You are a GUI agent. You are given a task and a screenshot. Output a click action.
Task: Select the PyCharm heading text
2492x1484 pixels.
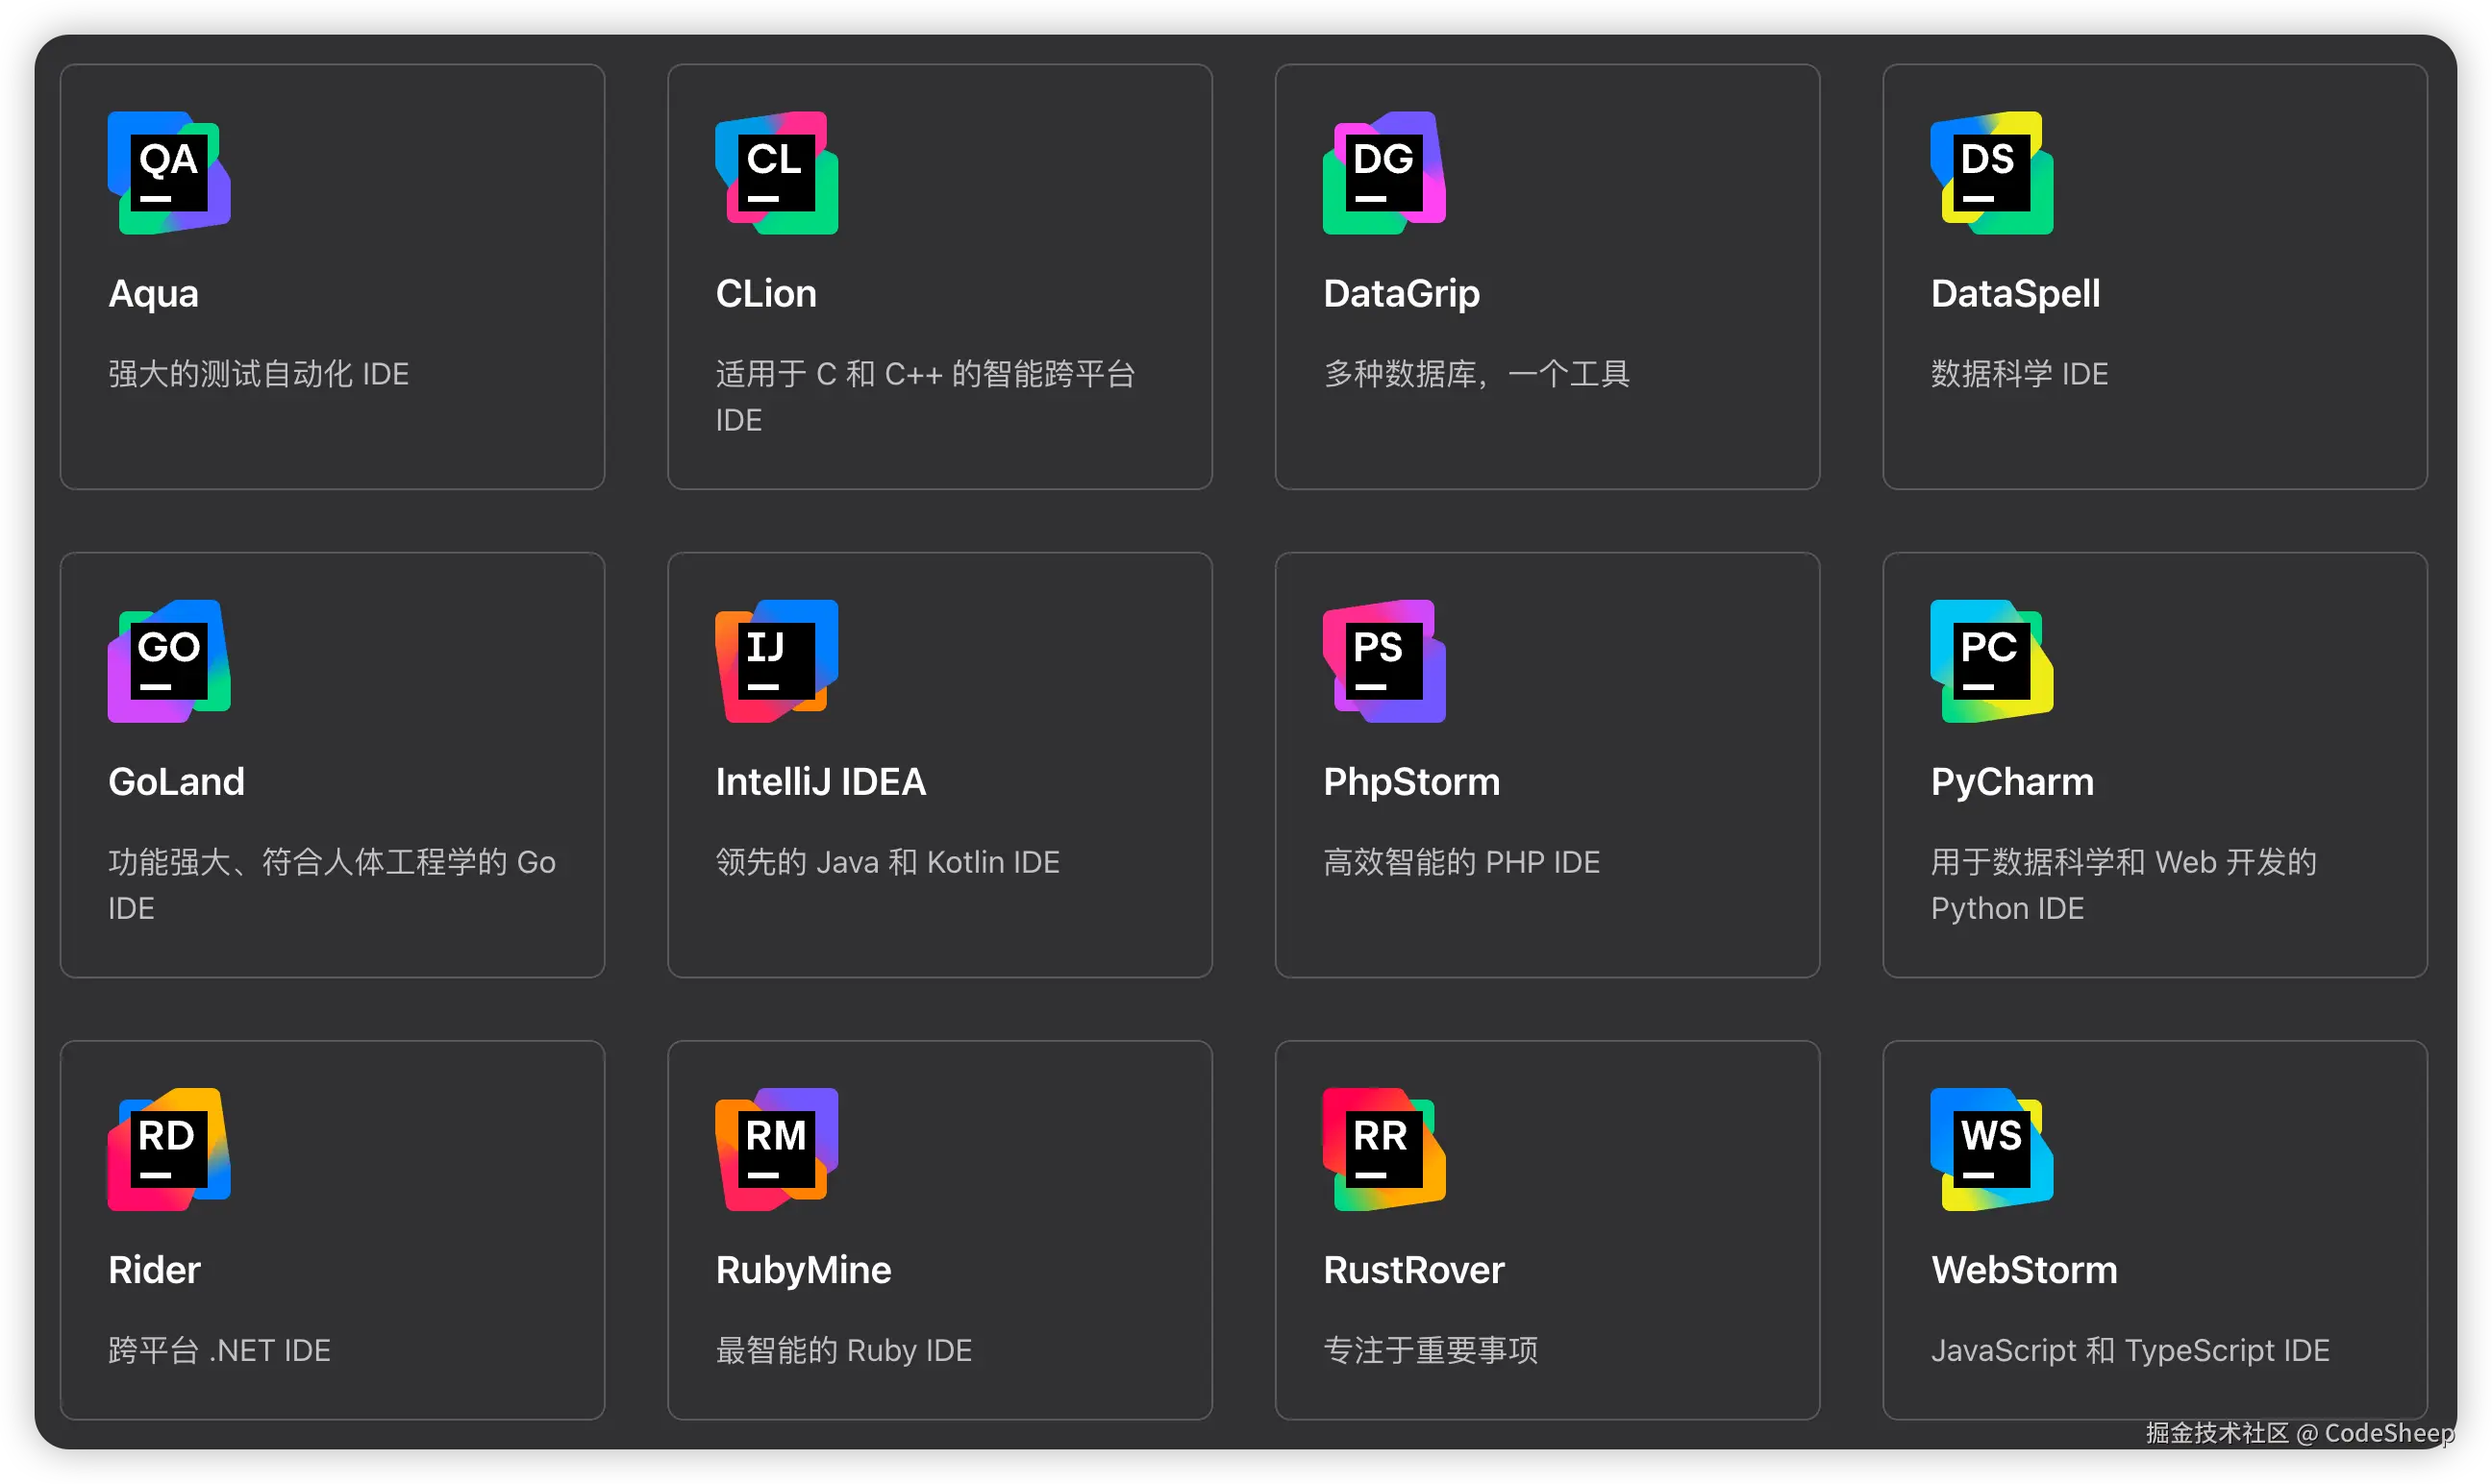coord(2011,782)
